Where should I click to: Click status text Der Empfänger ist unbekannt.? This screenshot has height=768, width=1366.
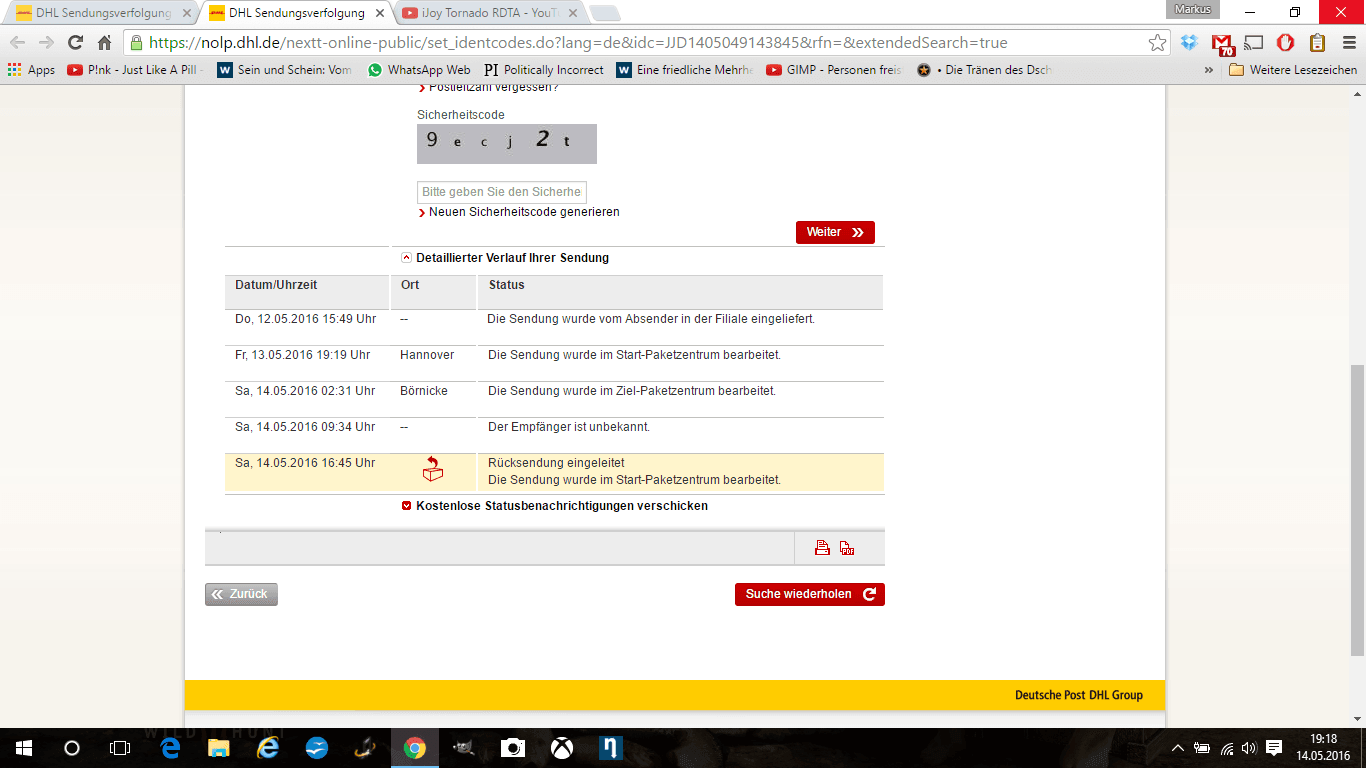[x=569, y=427]
